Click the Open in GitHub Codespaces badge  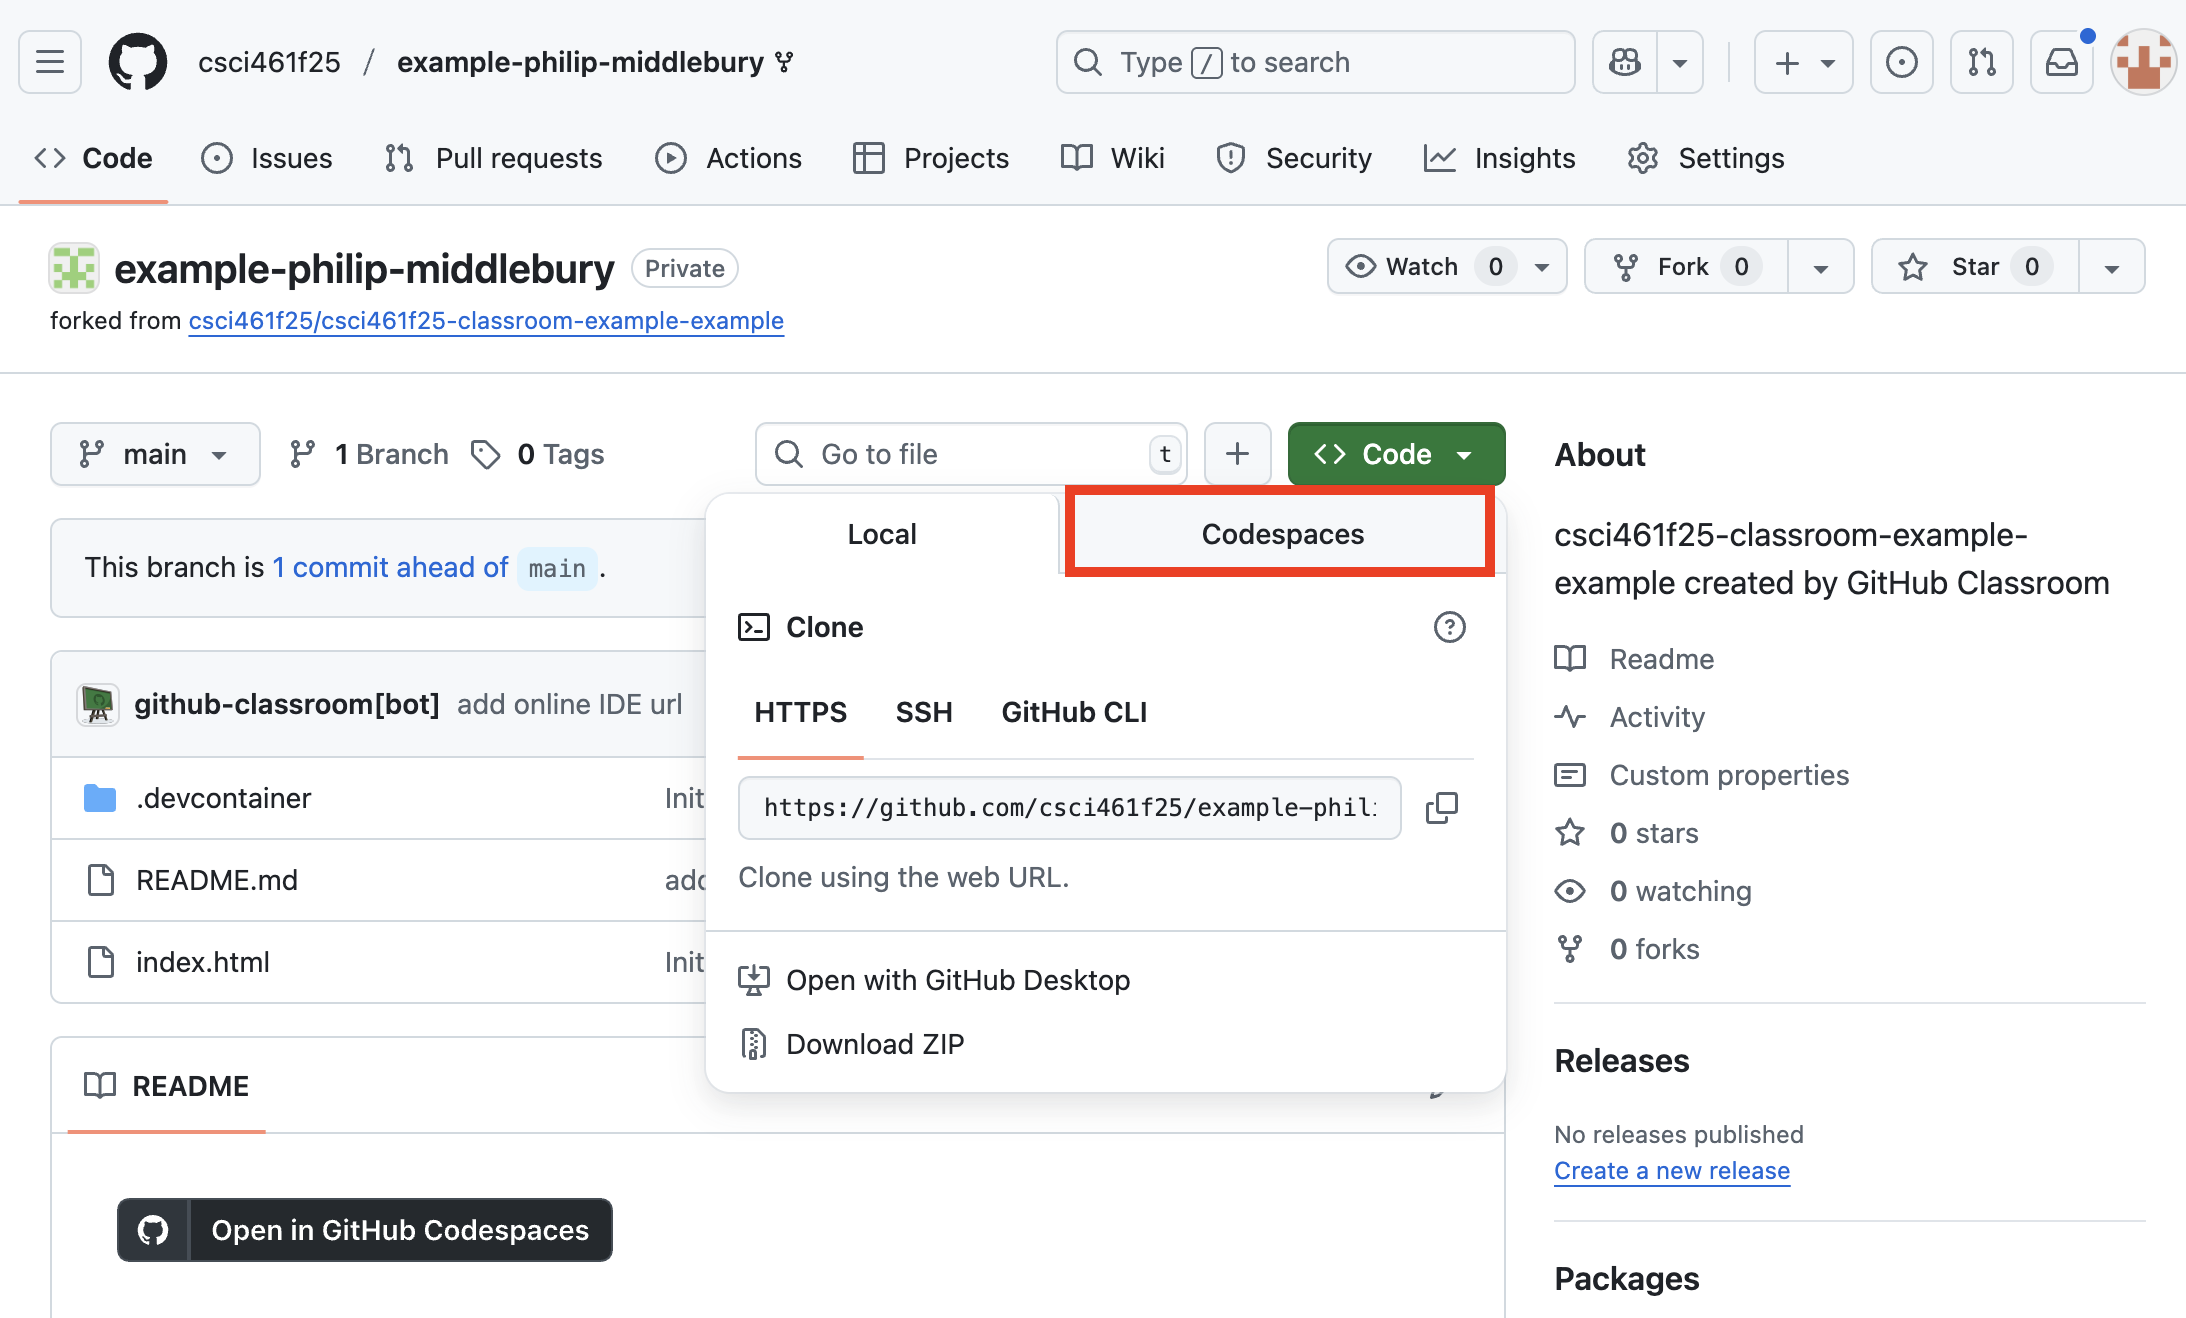click(364, 1230)
